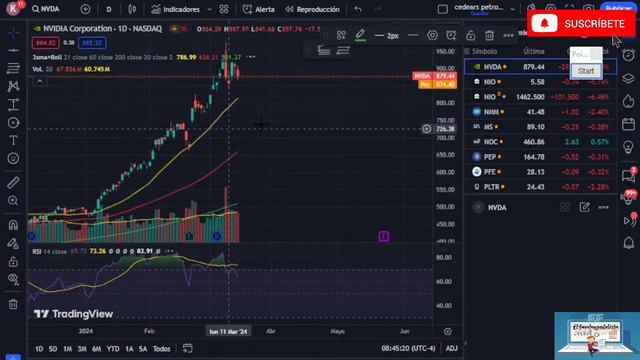Open timezone 08:45:20 (UTC-4) menu
This screenshot has height=360, width=640.
pos(408,348)
